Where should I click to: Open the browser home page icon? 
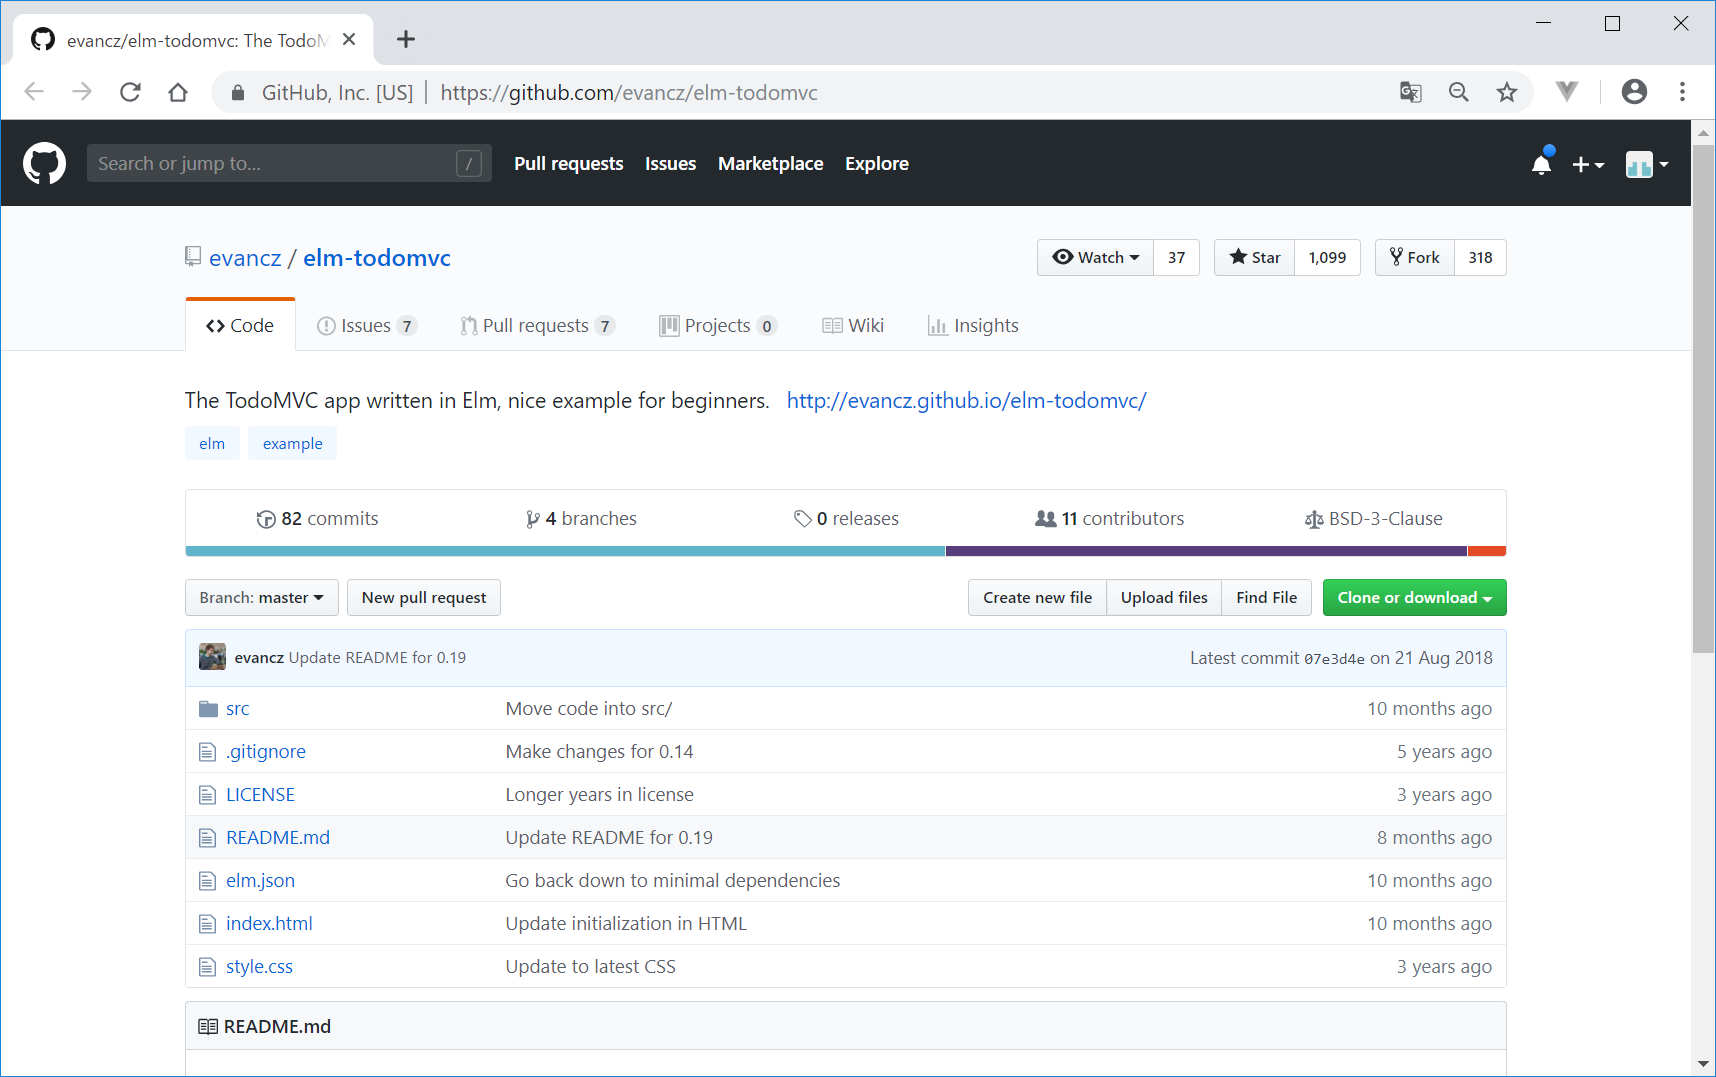coord(178,93)
